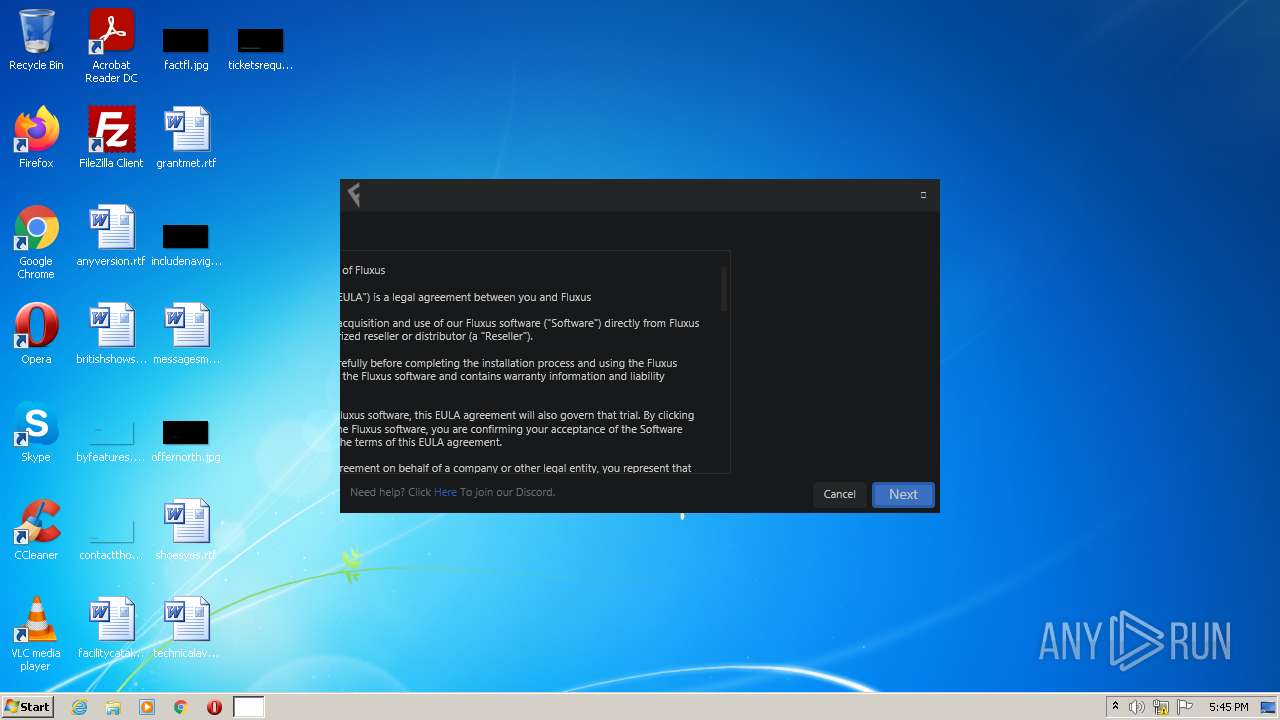Launch Firefox from the desktop

click(36, 137)
